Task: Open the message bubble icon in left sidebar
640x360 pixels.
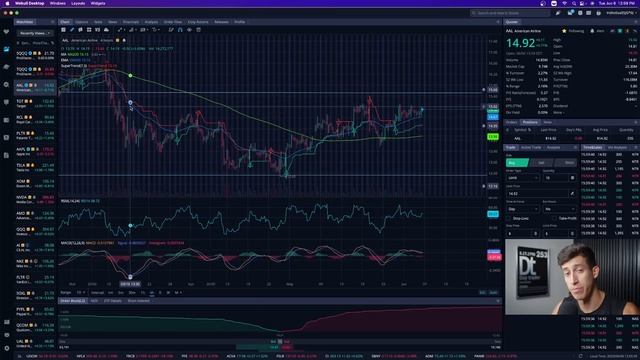Action: 6,102
